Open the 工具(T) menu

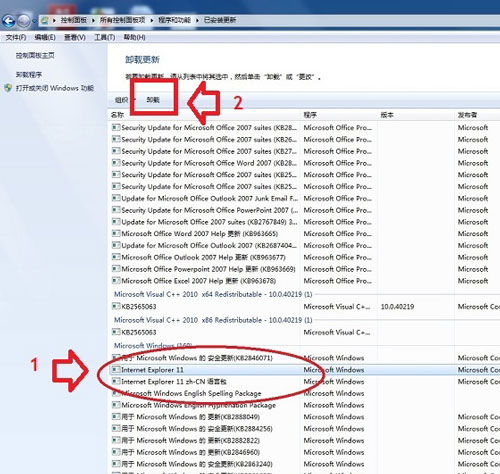tap(104, 37)
